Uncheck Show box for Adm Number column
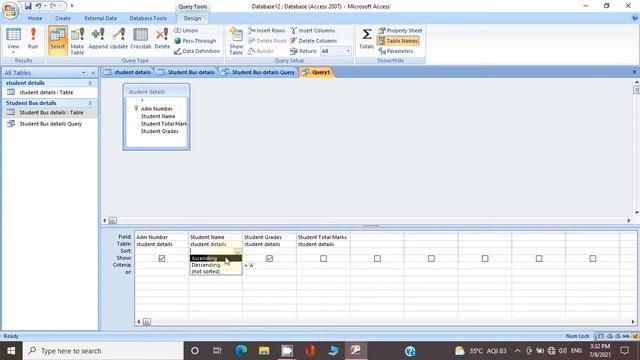The width and height of the screenshot is (640, 360). tap(162, 258)
